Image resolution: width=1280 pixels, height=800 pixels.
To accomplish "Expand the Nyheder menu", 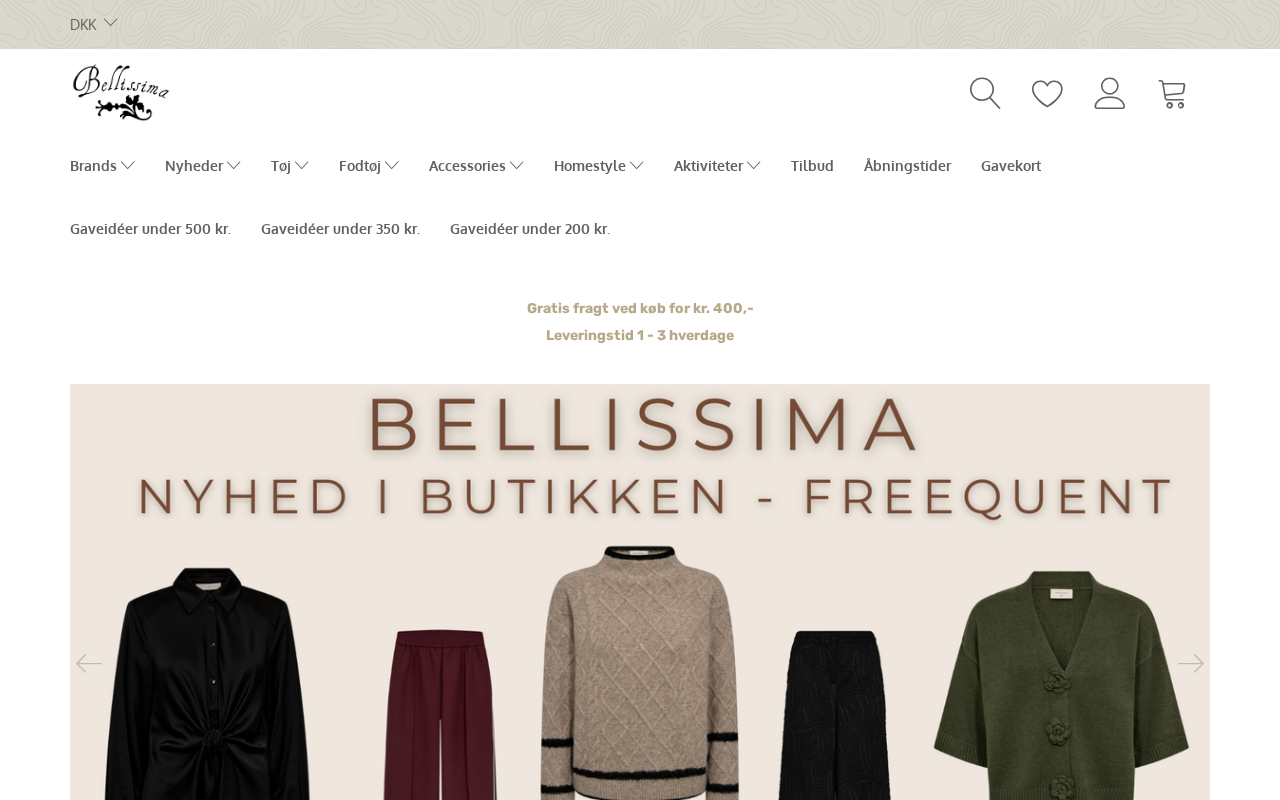I will 203,166.
